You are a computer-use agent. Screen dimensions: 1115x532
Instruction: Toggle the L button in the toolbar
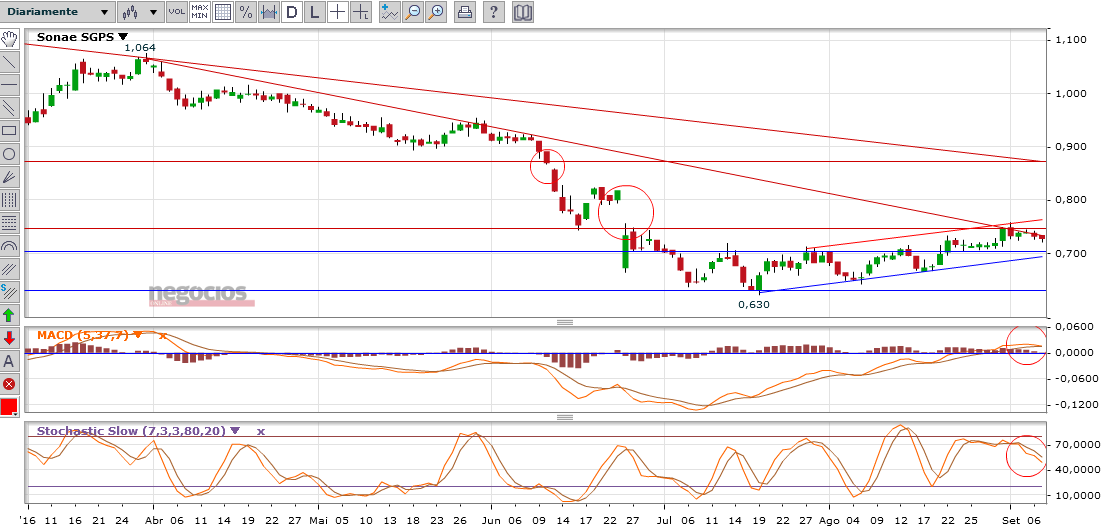(x=315, y=11)
